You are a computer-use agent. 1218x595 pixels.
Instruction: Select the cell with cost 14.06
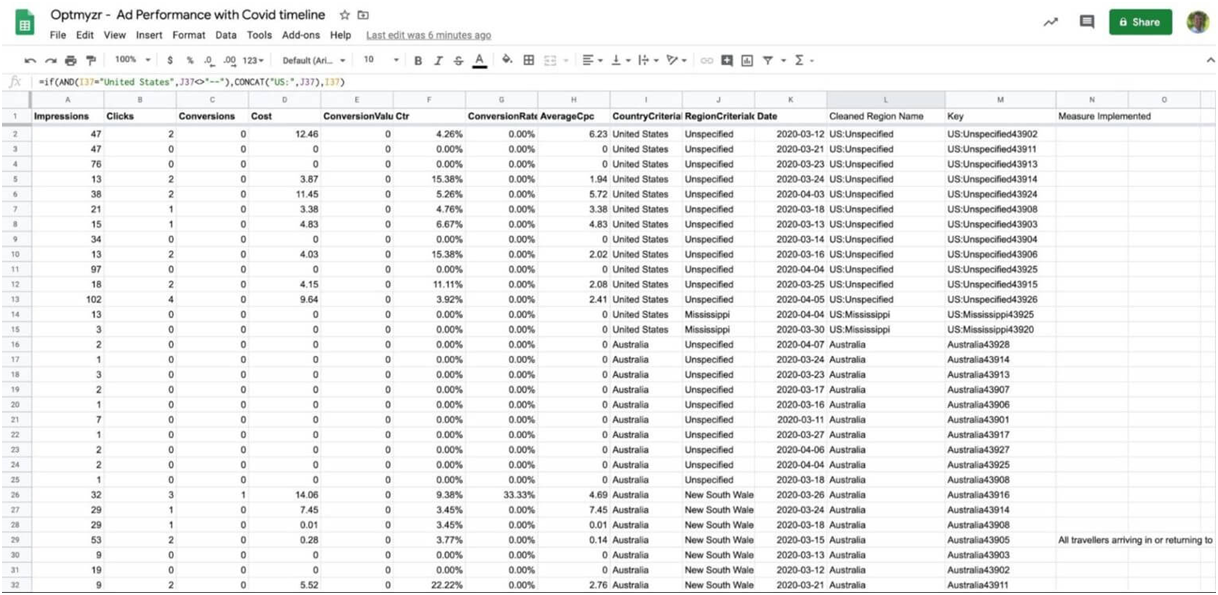[x=283, y=494]
